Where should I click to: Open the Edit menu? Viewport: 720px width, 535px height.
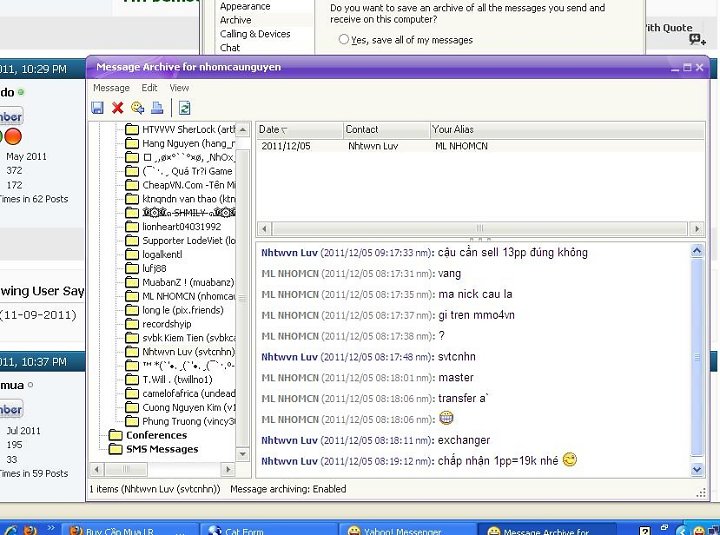click(x=149, y=88)
